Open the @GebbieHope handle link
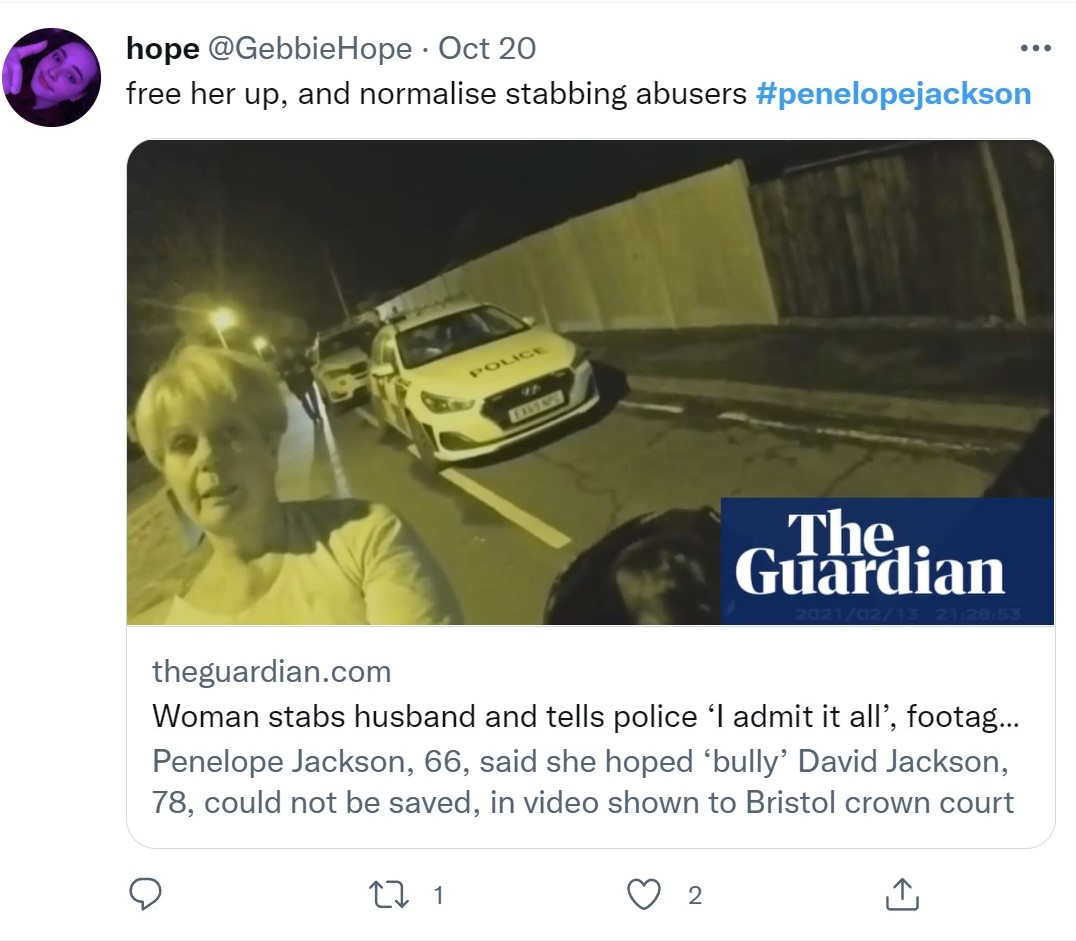This screenshot has height=941, width=1076. 309,48
